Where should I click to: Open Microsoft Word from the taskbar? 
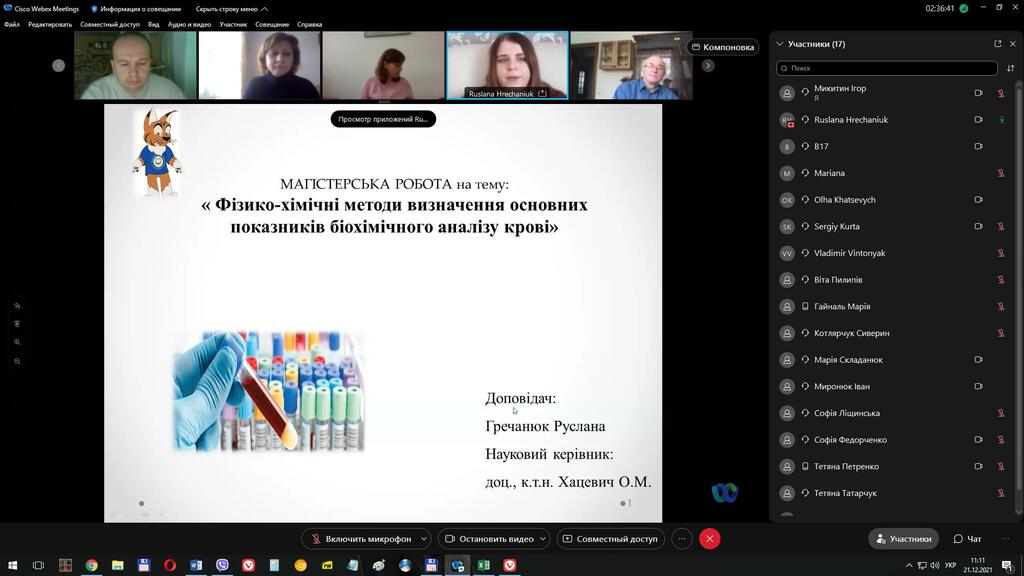click(196, 565)
